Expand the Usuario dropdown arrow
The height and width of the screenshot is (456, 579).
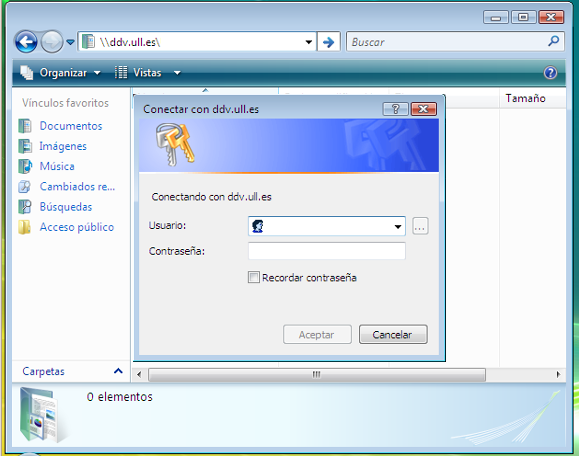(x=398, y=226)
